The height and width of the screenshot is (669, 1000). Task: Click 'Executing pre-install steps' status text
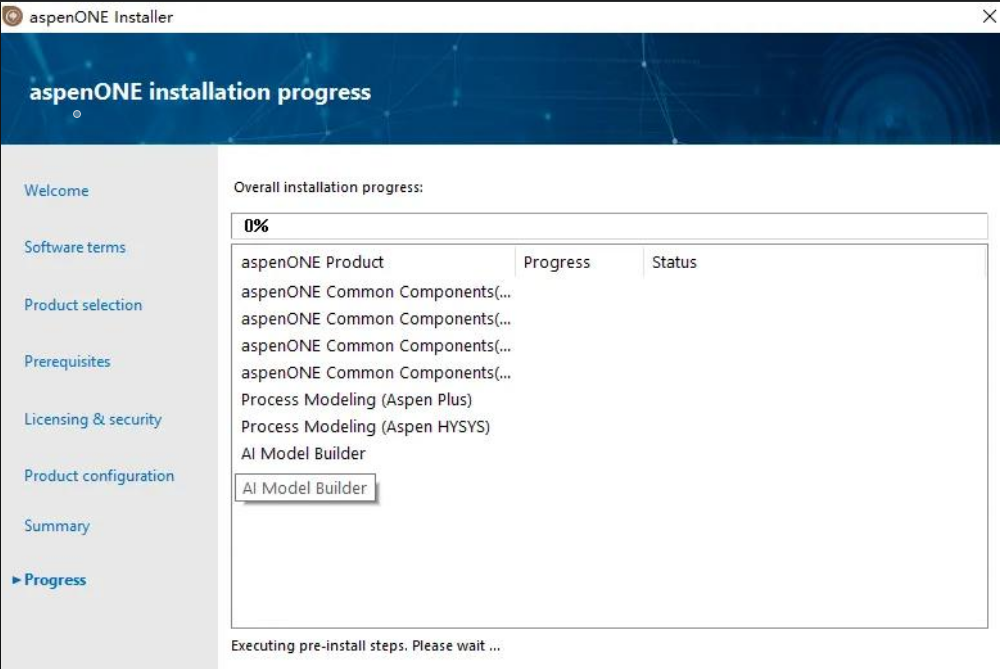point(365,645)
